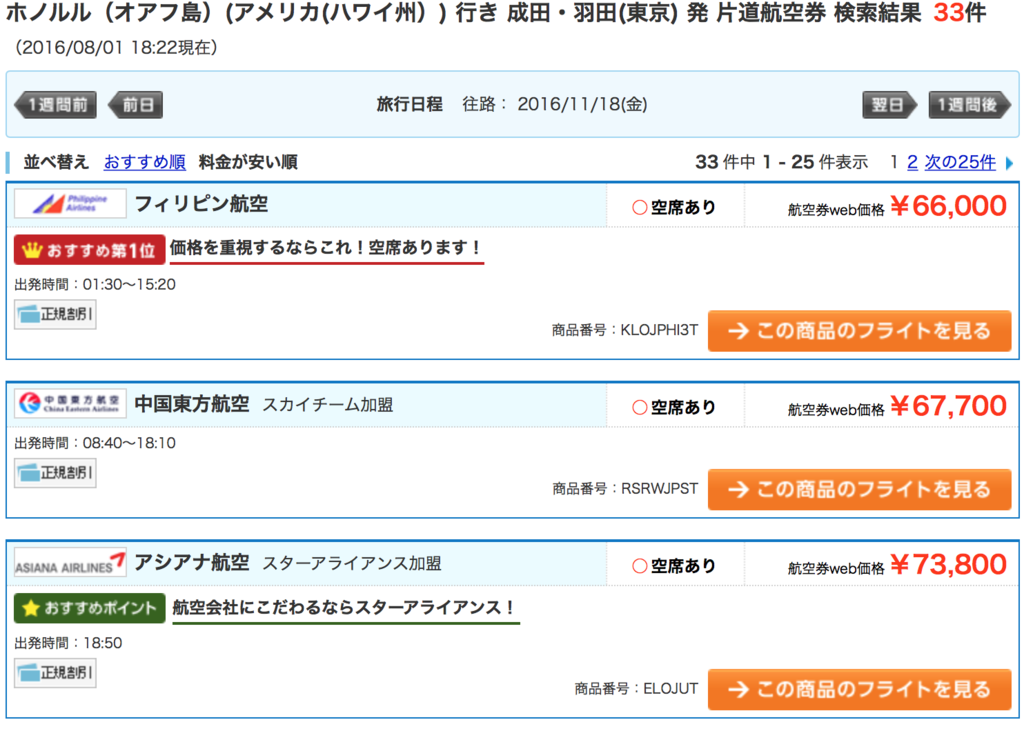Image resolution: width=1024 pixels, height=731 pixels.
Task: Click 空席あり status for フィリピン航空
Action: click(674, 208)
